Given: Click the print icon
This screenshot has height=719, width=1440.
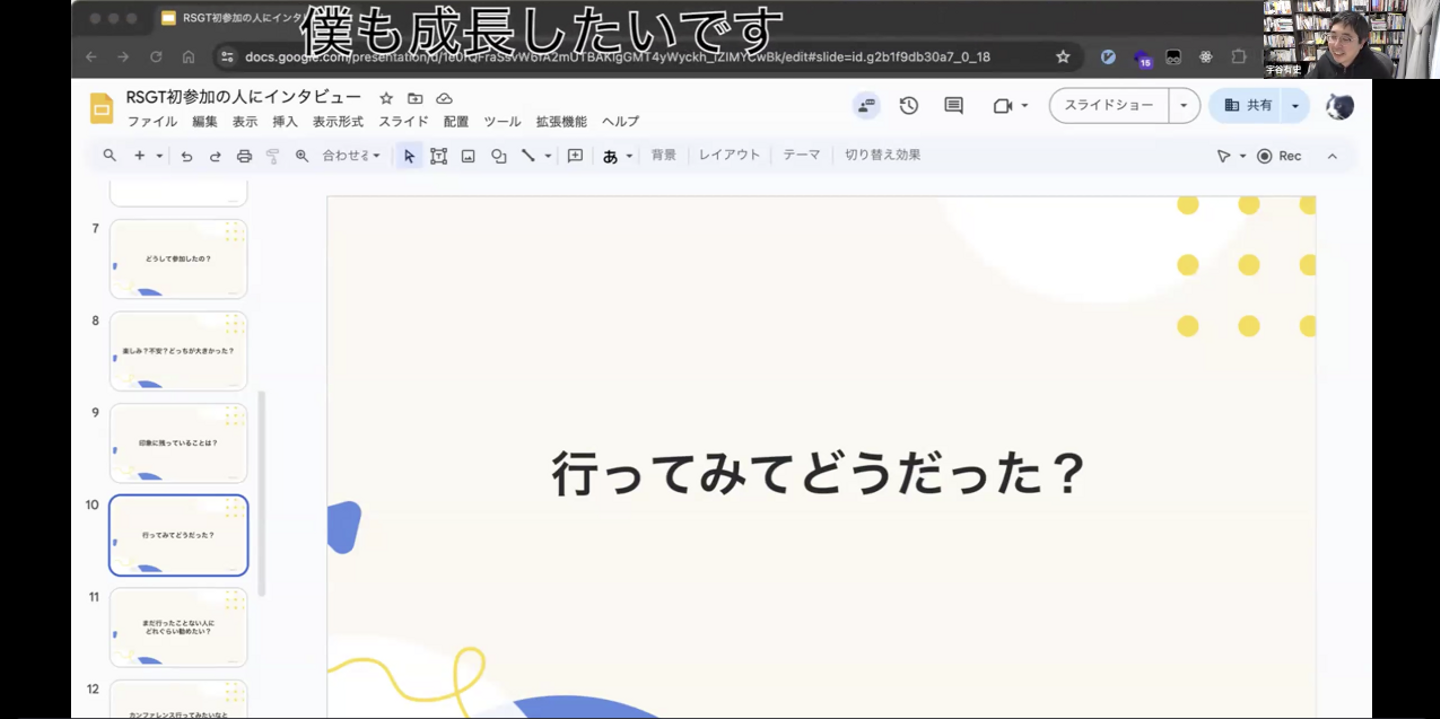Looking at the screenshot, I should [x=244, y=156].
